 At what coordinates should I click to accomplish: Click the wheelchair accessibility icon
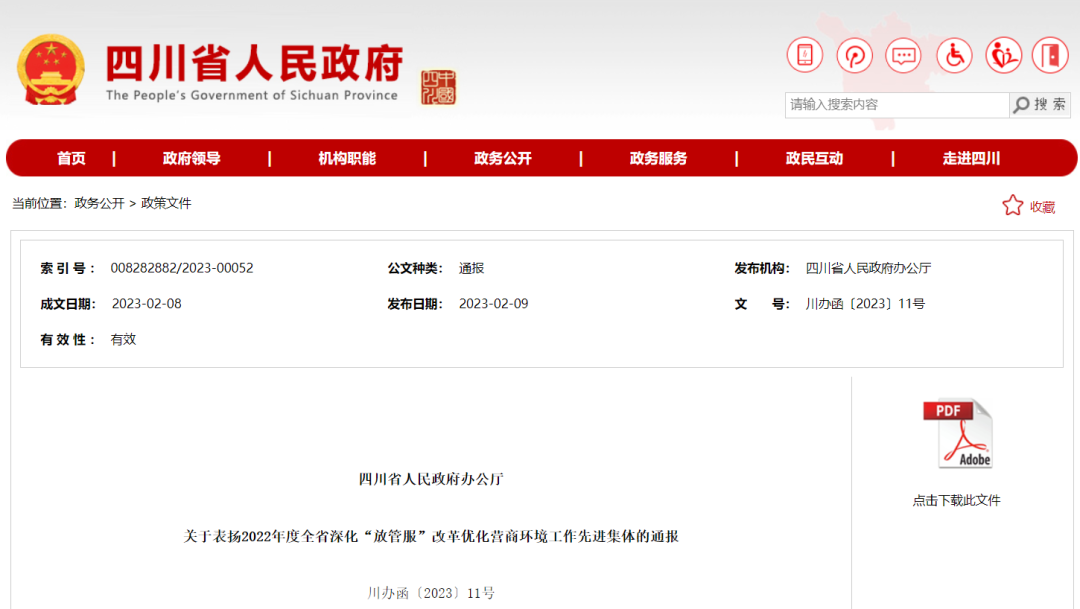(x=954, y=55)
